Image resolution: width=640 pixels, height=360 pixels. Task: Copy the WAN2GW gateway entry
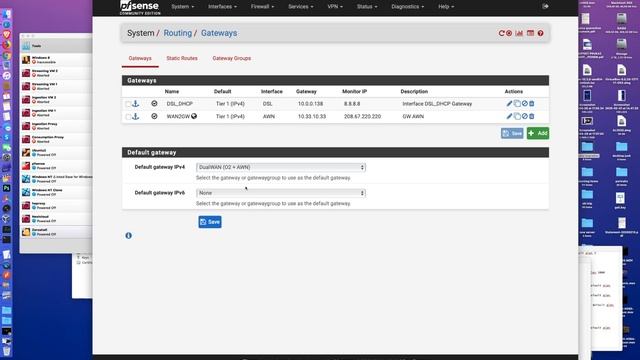point(517,116)
